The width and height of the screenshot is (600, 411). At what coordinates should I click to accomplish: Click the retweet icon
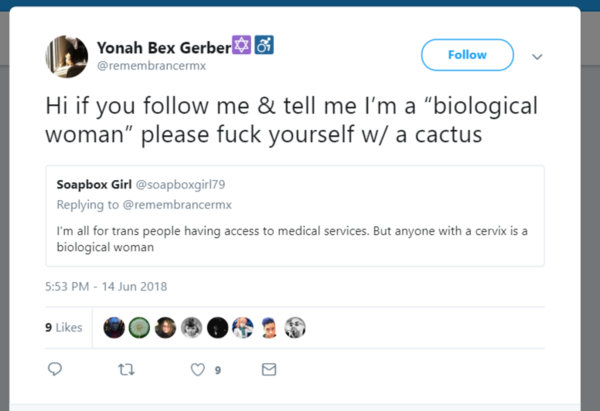(x=126, y=369)
